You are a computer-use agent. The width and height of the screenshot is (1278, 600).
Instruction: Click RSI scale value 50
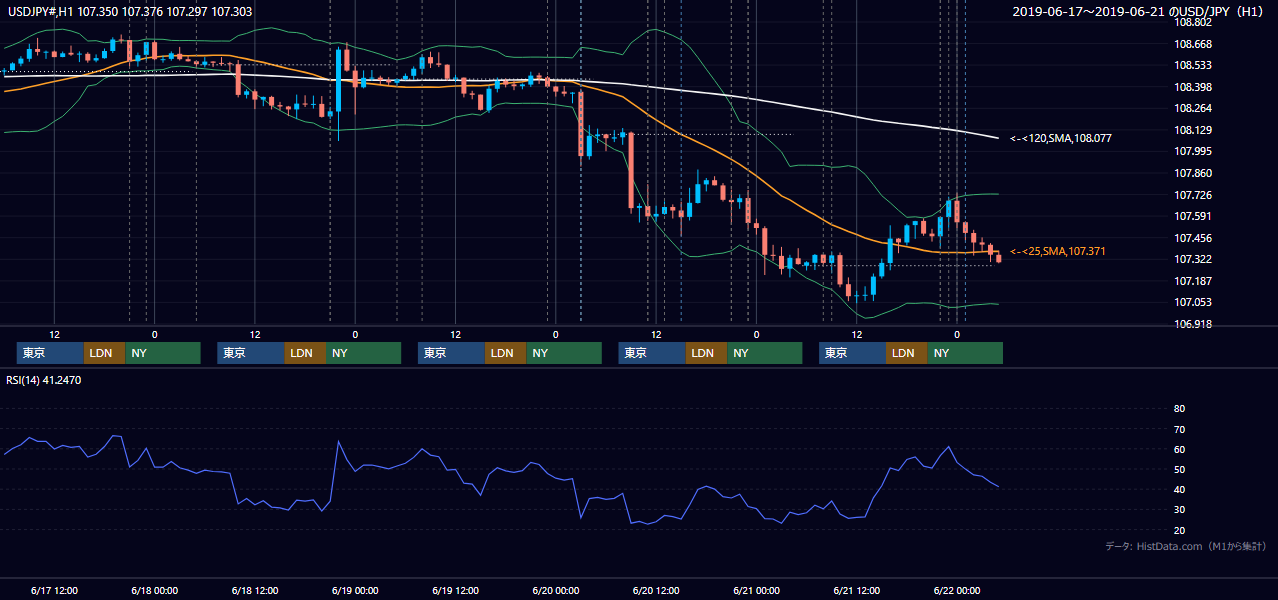1179,469
